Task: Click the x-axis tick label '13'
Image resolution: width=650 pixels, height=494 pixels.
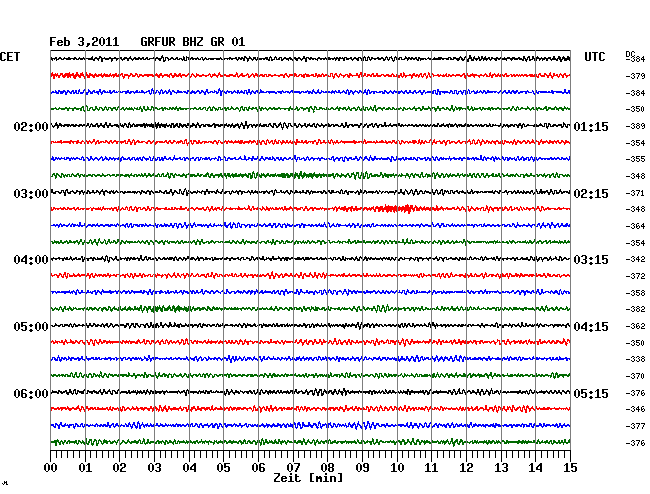Action: [x=501, y=468]
